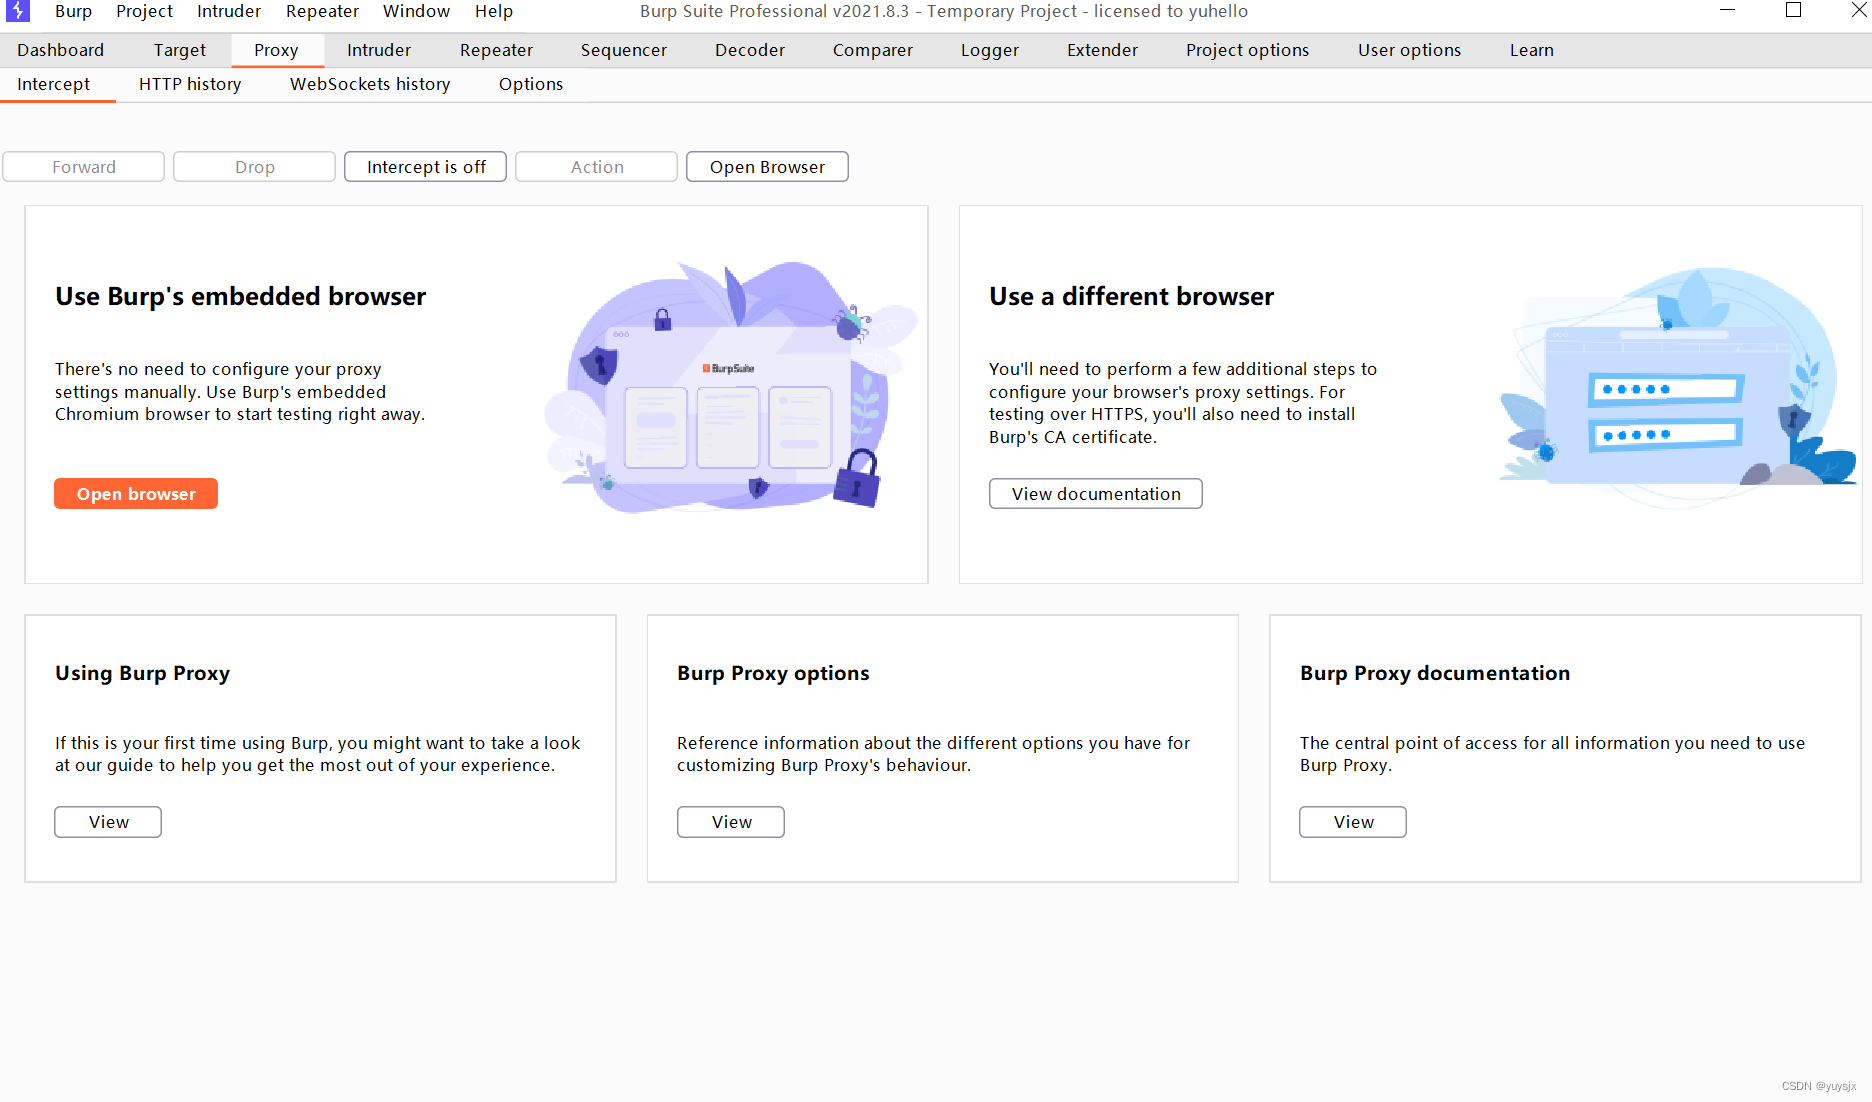This screenshot has width=1872, height=1102.
Task: Maximize the Burp Suite window
Action: 1793,11
